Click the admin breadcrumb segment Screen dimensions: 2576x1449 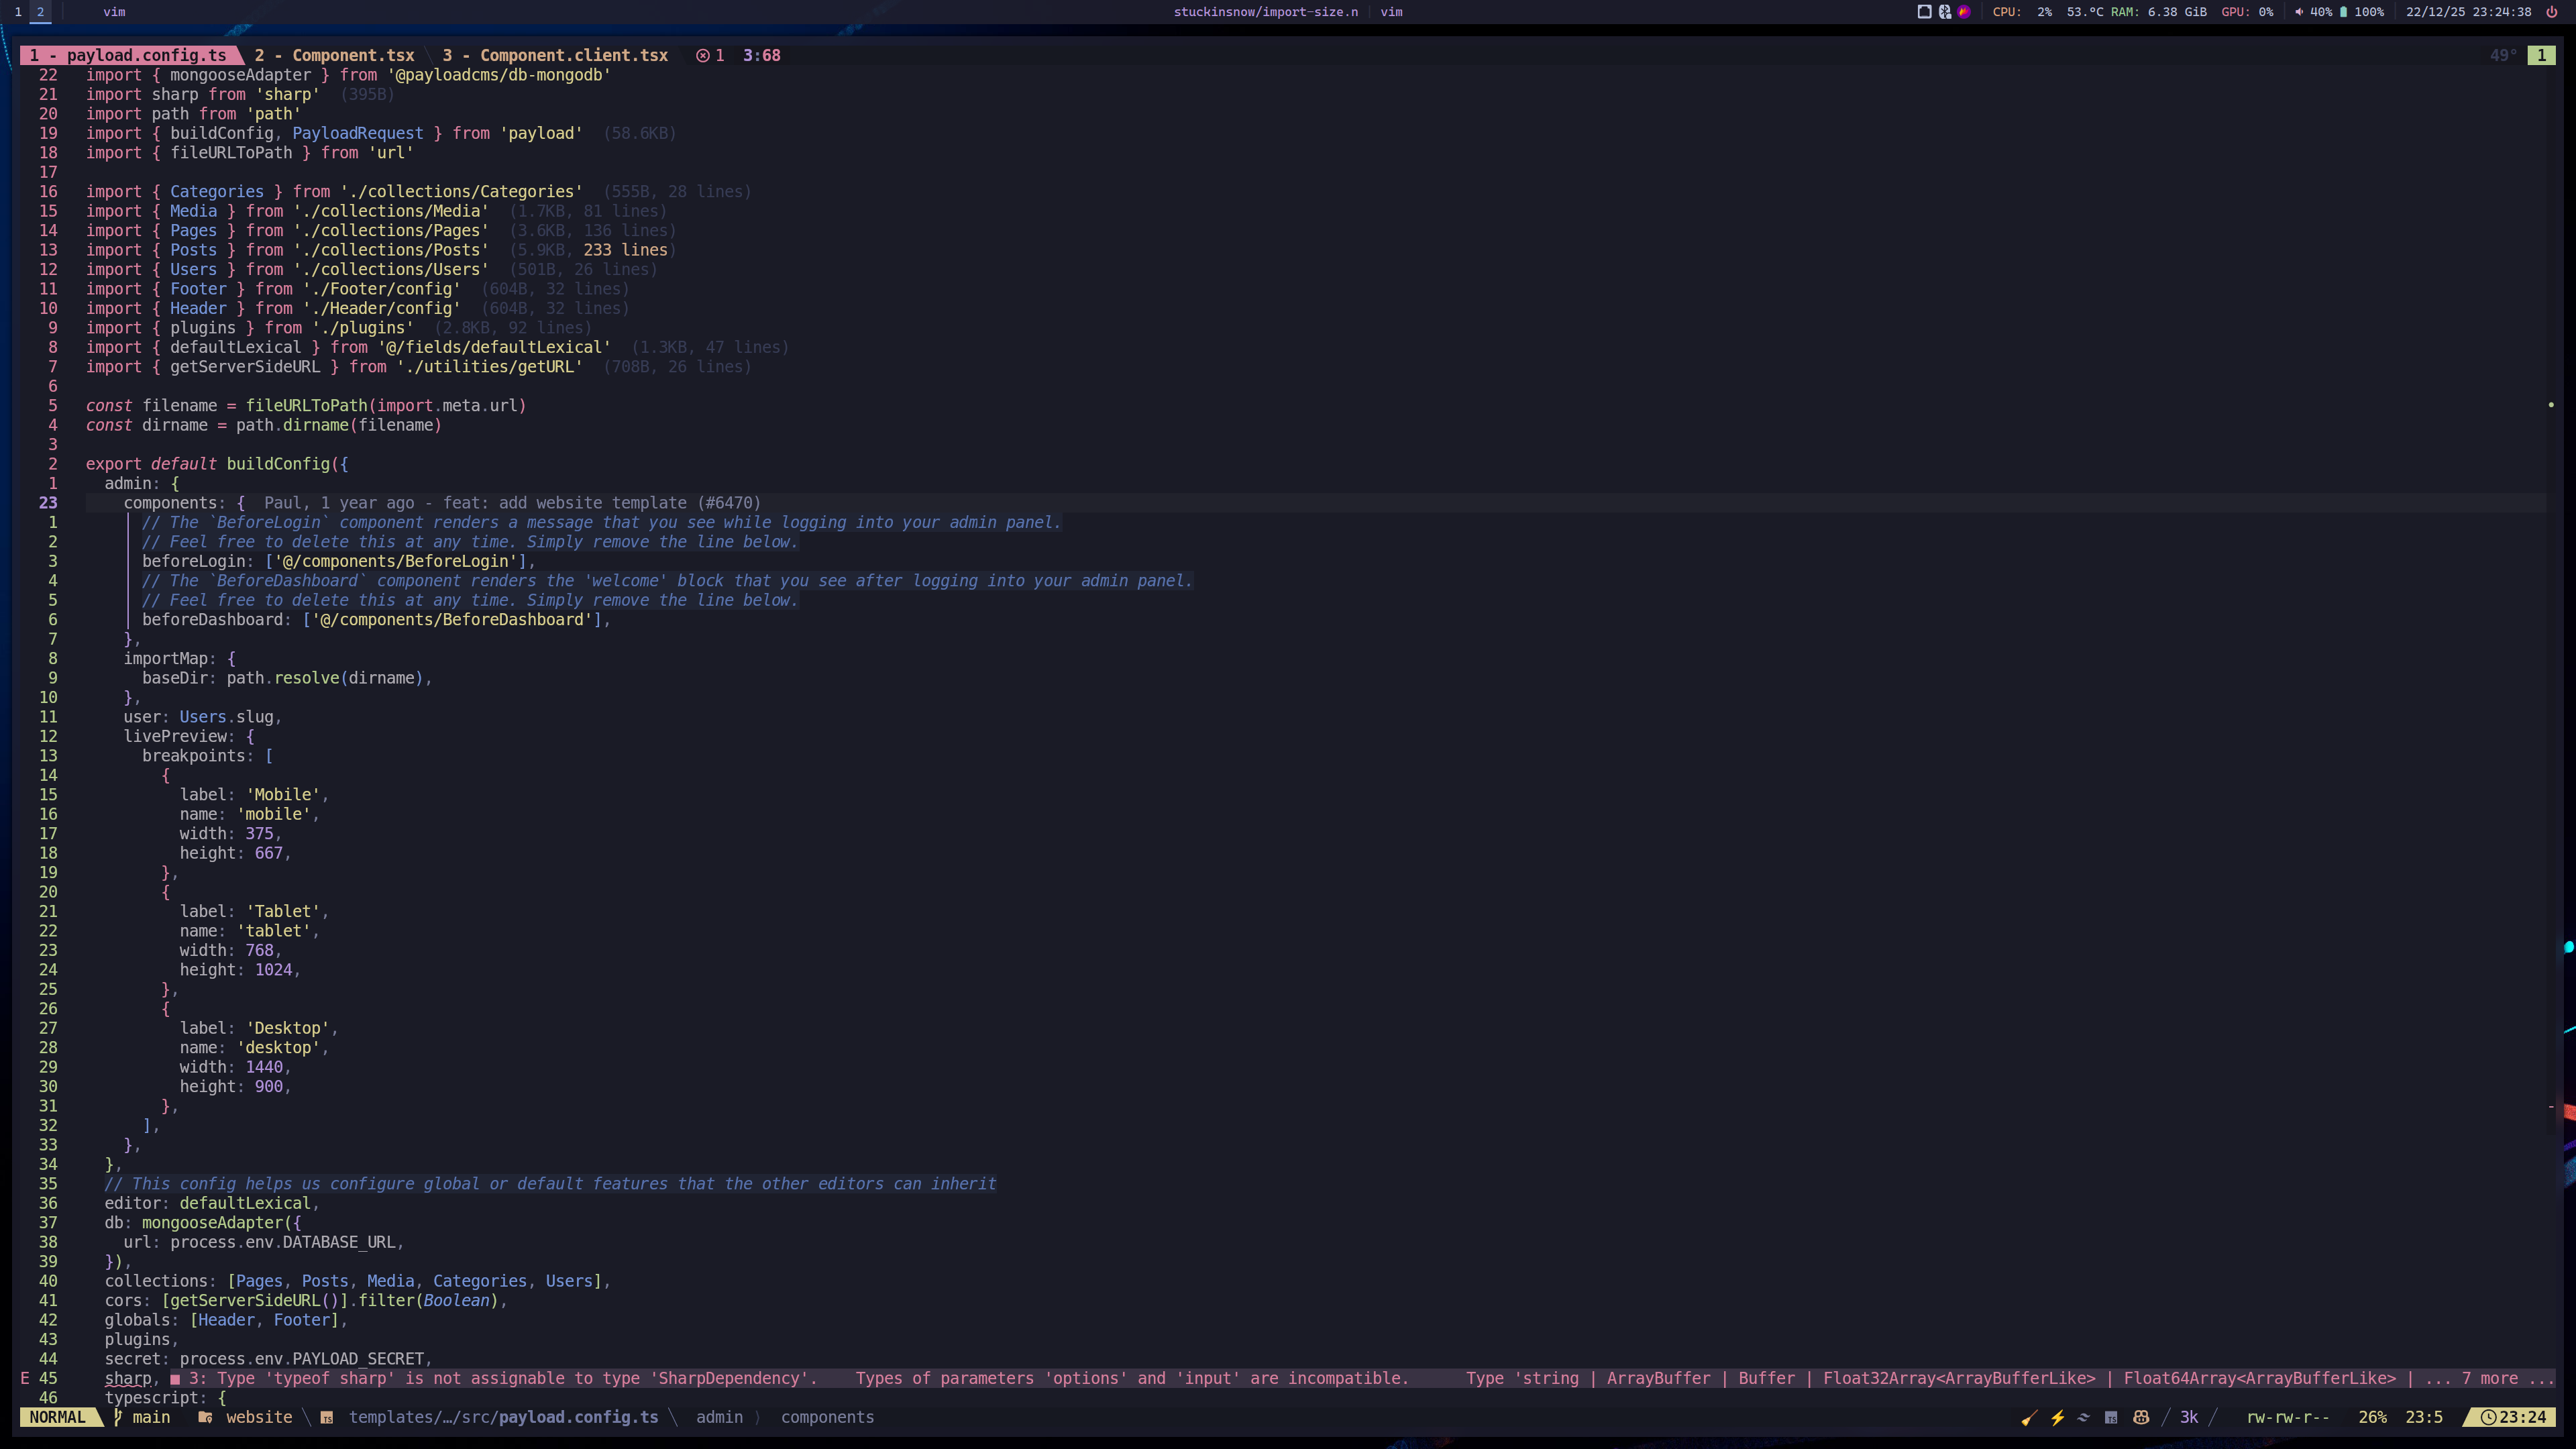point(719,1418)
